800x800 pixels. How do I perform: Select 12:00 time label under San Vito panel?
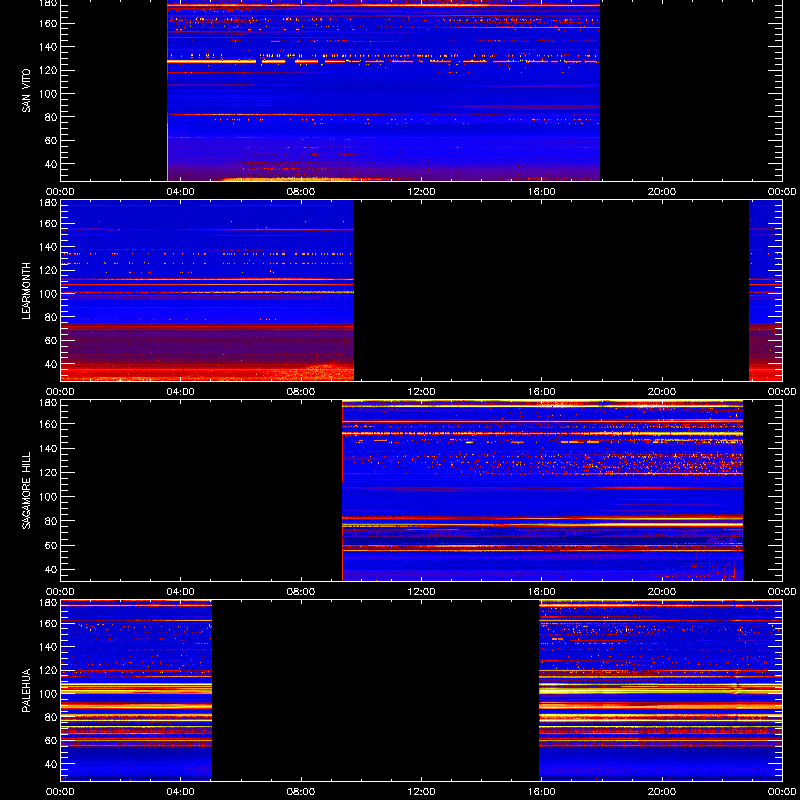[421, 192]
